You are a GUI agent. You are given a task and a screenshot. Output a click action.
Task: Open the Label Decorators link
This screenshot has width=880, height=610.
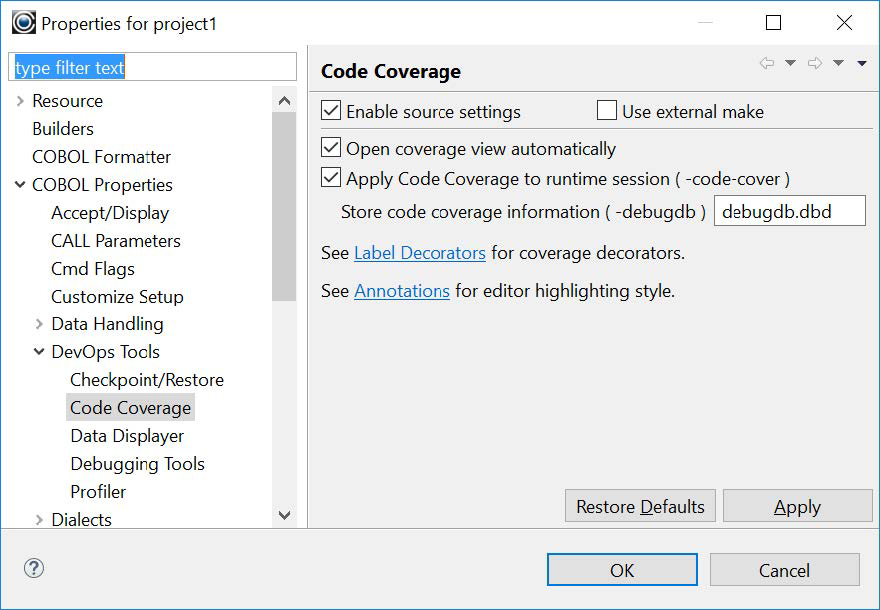tap(419, 254)
